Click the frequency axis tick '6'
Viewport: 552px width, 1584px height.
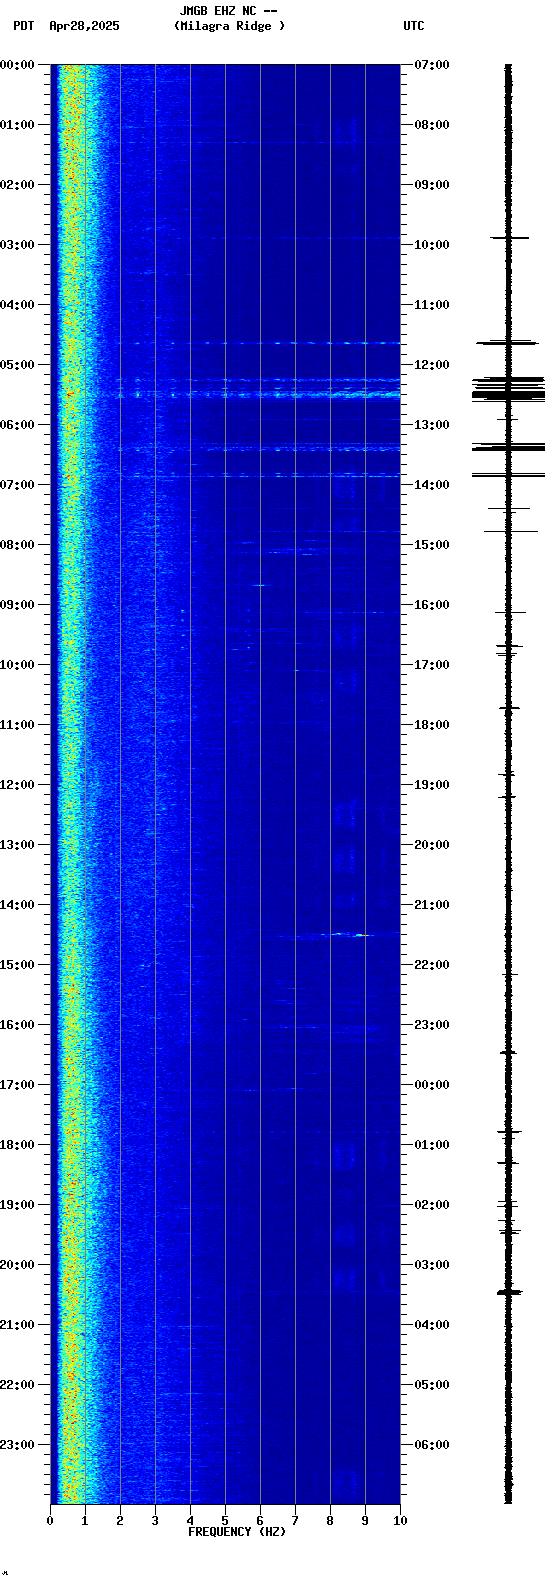pos(260,1521)
